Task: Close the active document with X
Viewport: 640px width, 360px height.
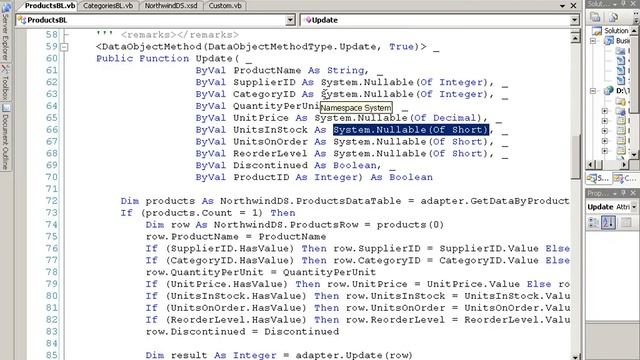Action: [573, 6]
